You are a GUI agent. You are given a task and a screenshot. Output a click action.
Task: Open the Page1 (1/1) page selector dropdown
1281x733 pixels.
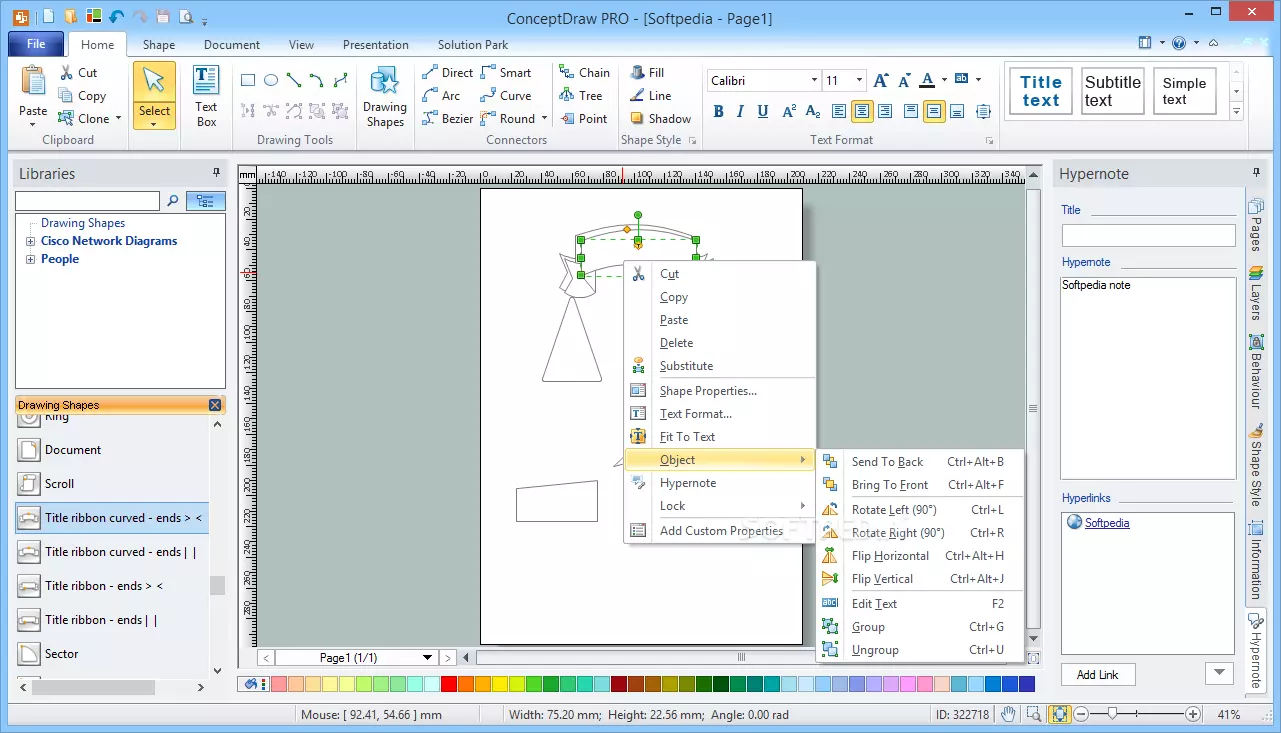click(427, 657)
